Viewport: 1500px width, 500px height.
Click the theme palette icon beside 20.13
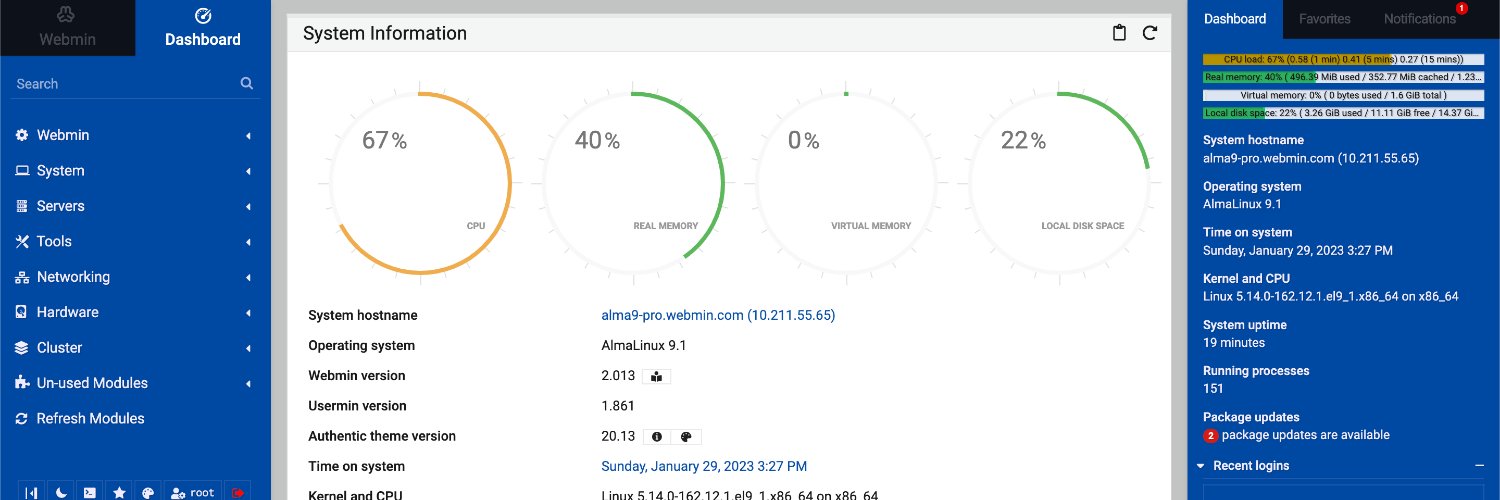pos(687,437)
